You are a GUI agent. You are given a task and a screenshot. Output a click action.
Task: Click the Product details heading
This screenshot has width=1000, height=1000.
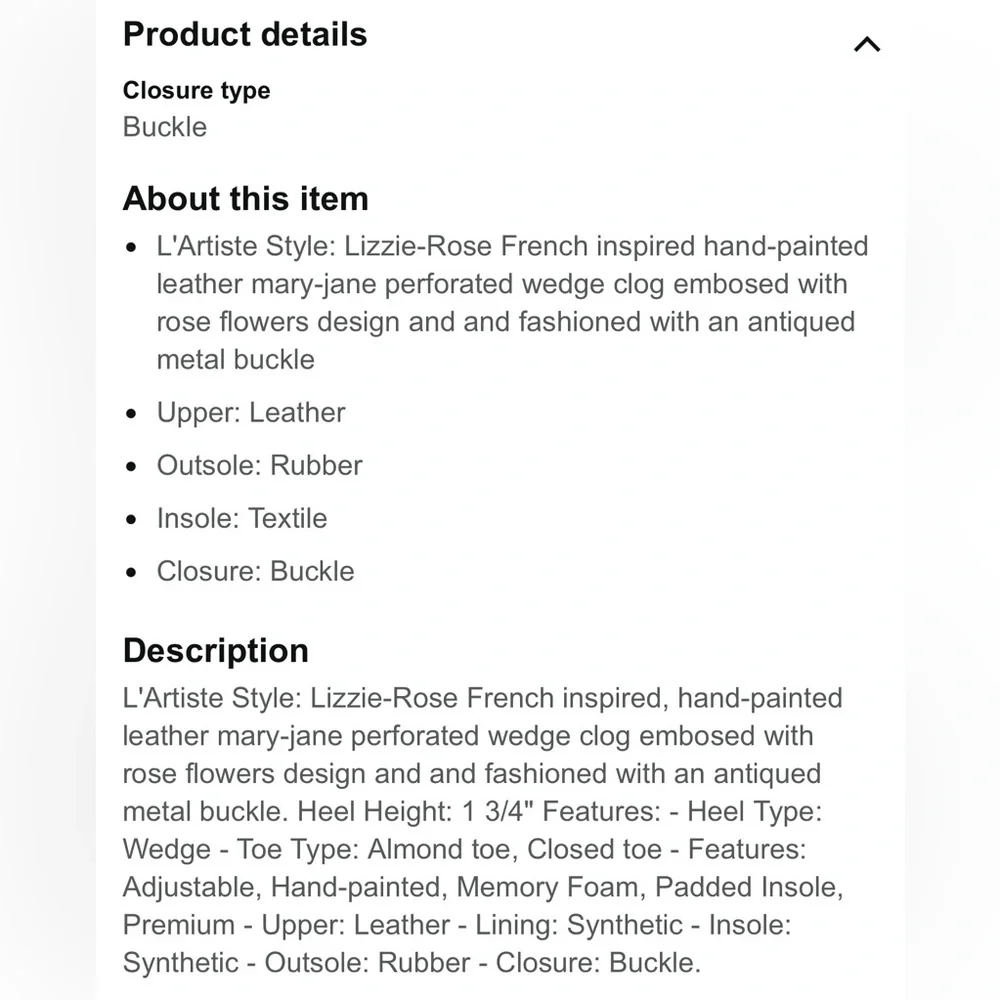245,34
